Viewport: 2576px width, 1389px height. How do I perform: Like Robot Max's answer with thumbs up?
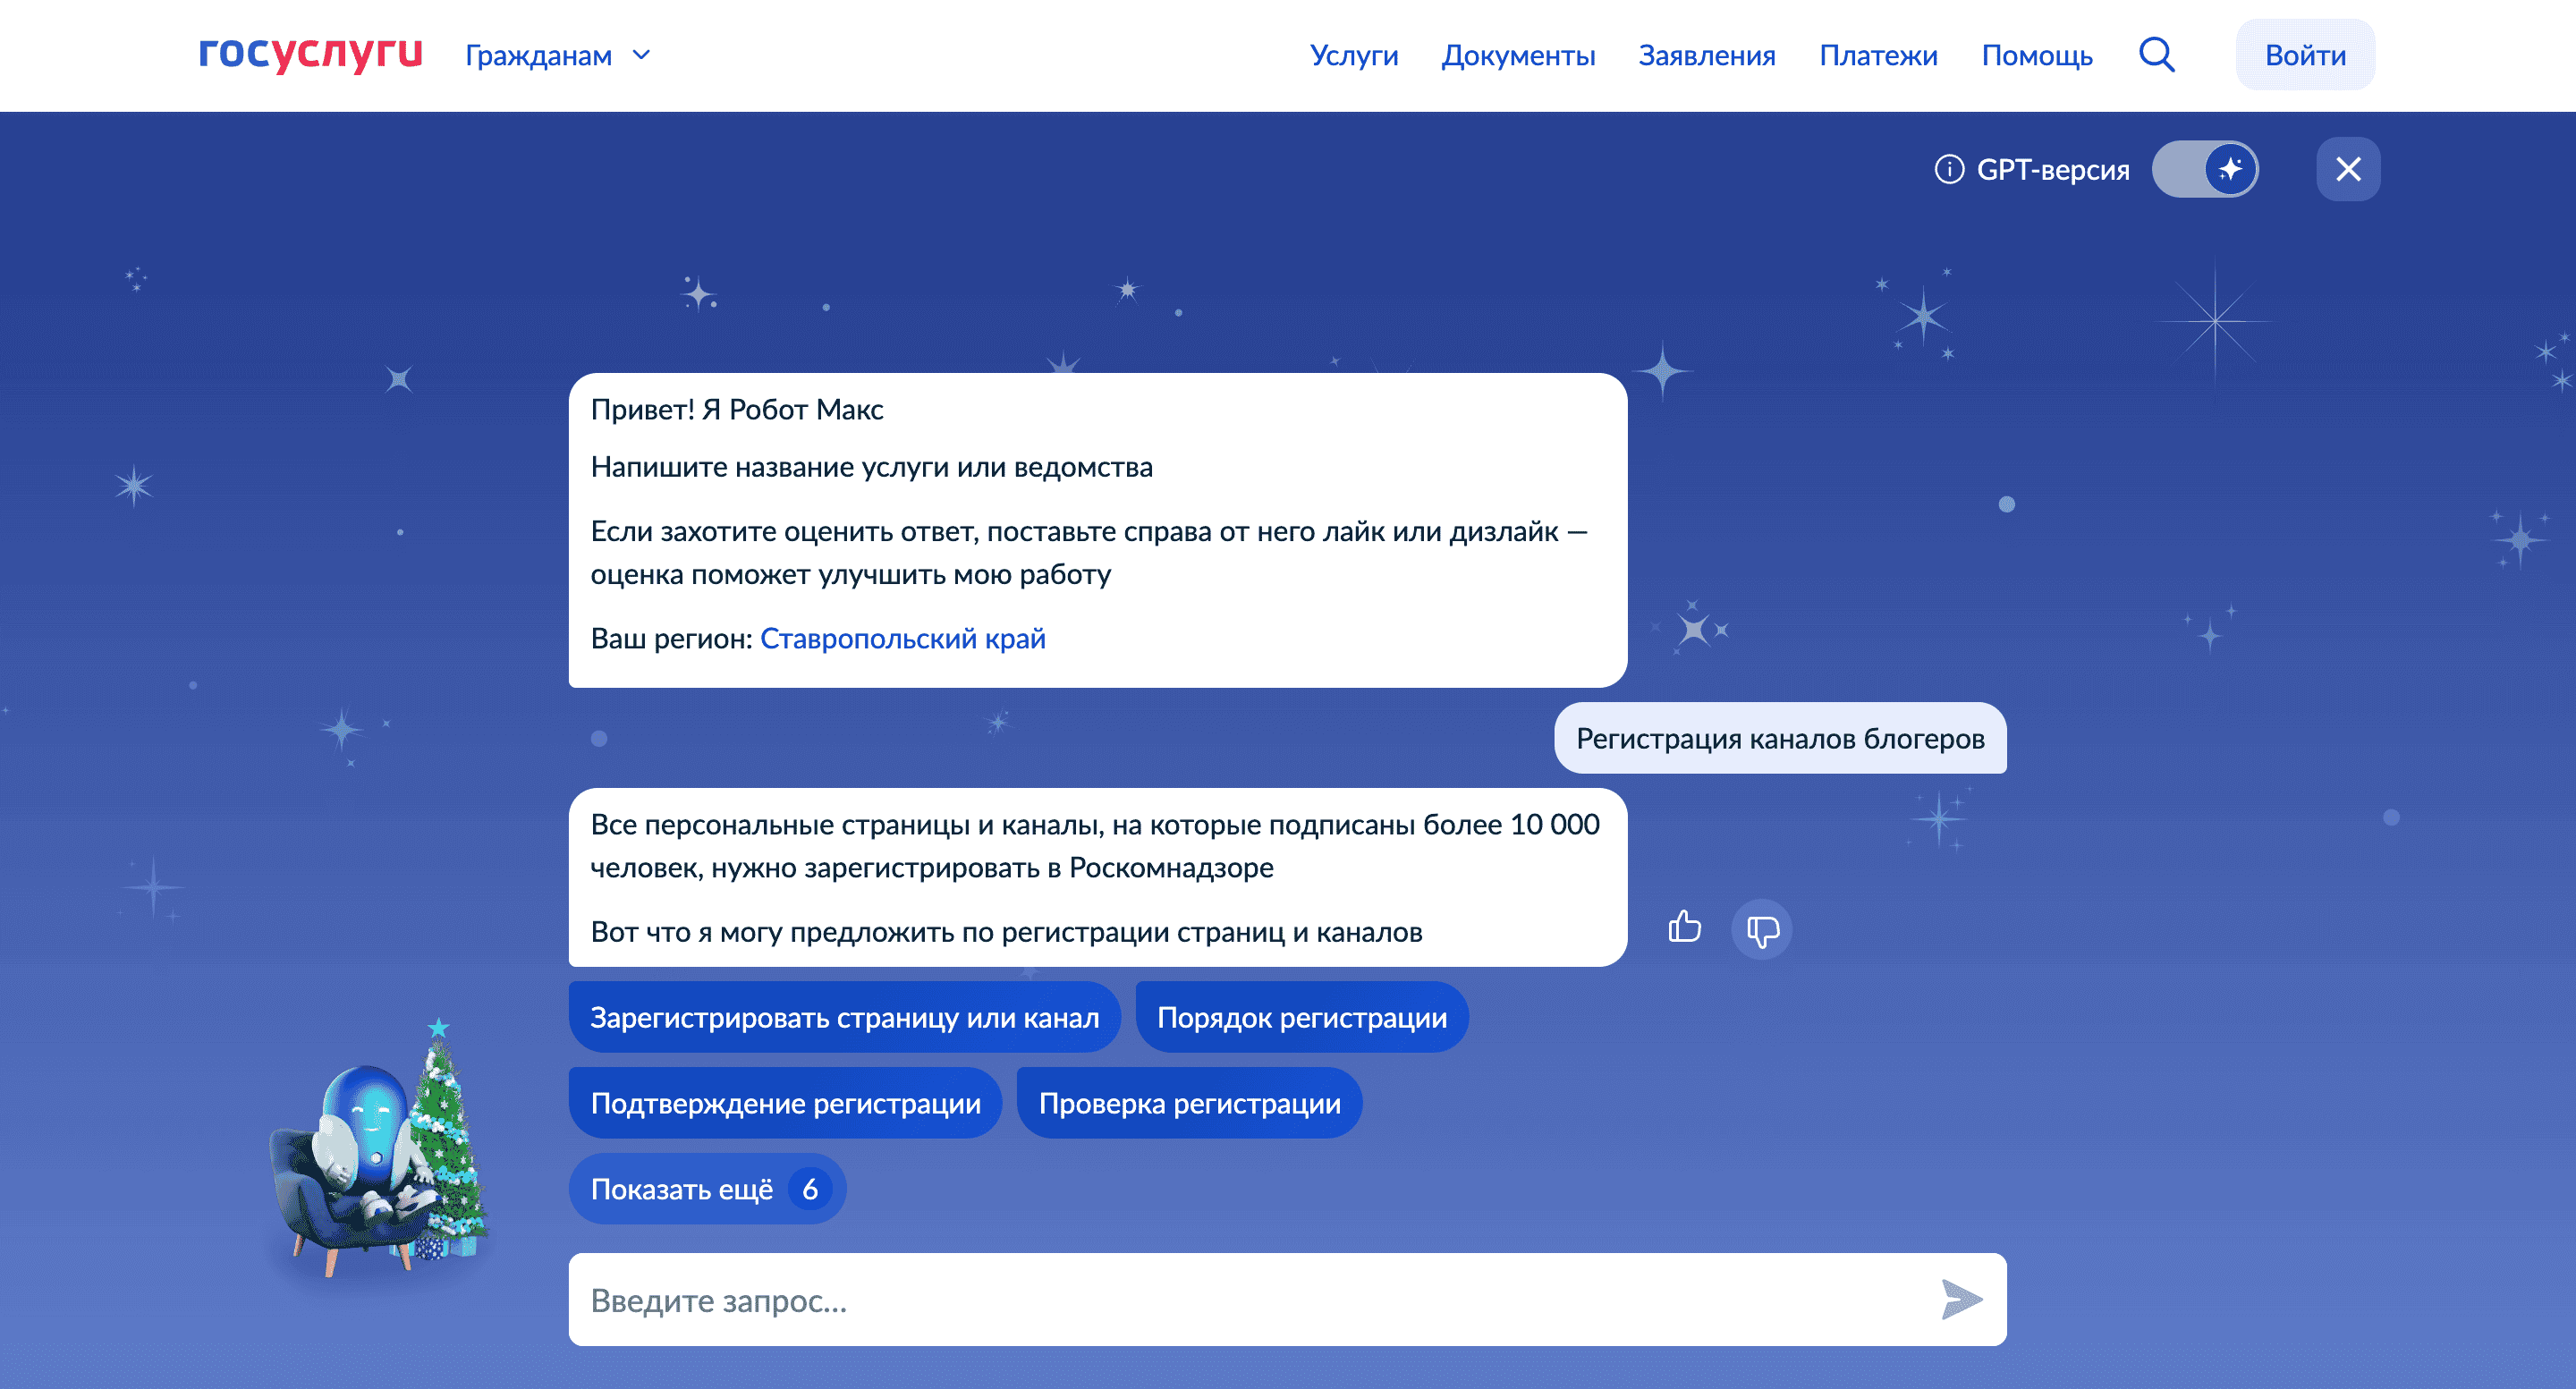pyautogui.click(x=1684, y=928)
